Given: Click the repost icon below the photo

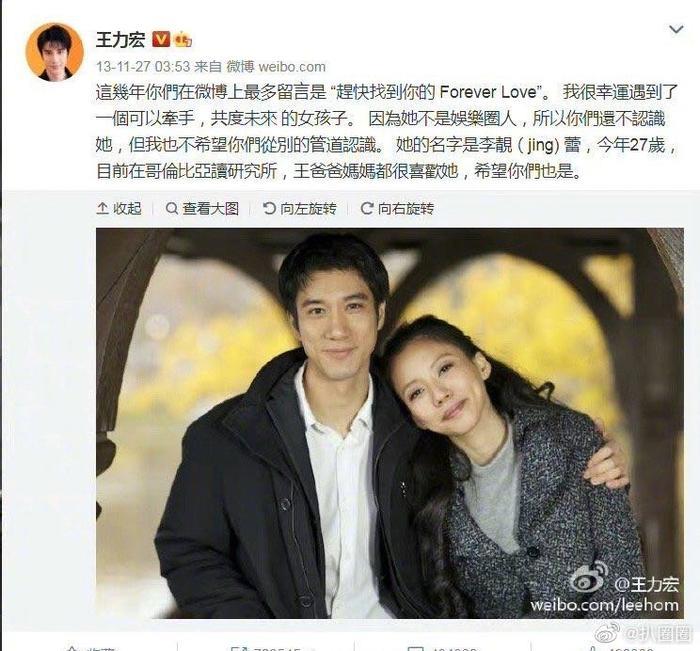Looking at the screenshot, I should 239,648.
